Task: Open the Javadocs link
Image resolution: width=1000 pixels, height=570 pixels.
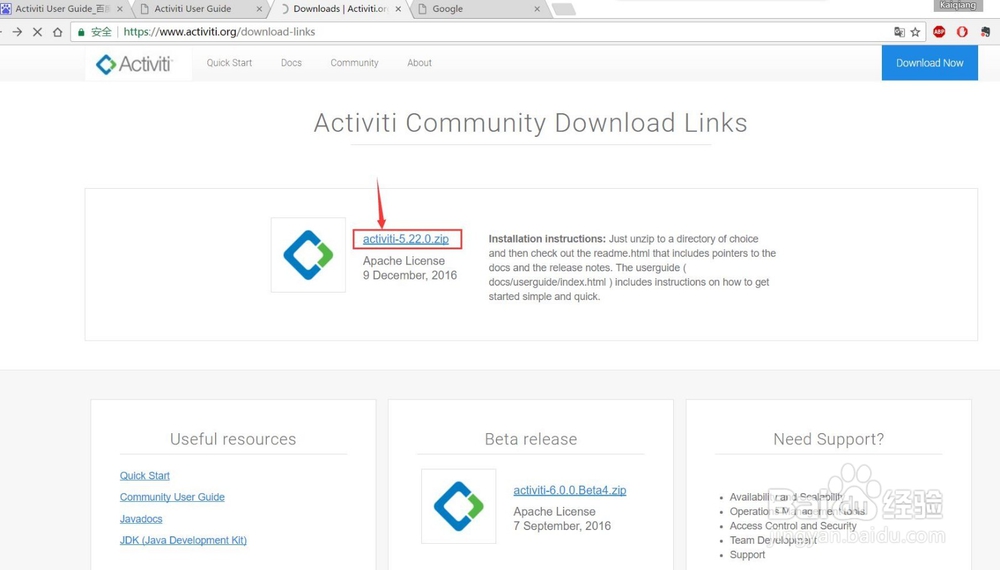Action: (141, 519)
